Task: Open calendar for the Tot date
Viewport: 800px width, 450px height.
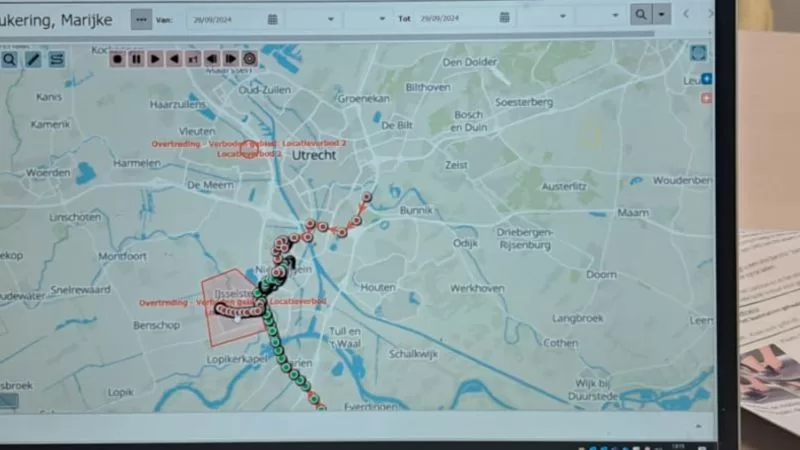Action: click(x=504, y=17)
